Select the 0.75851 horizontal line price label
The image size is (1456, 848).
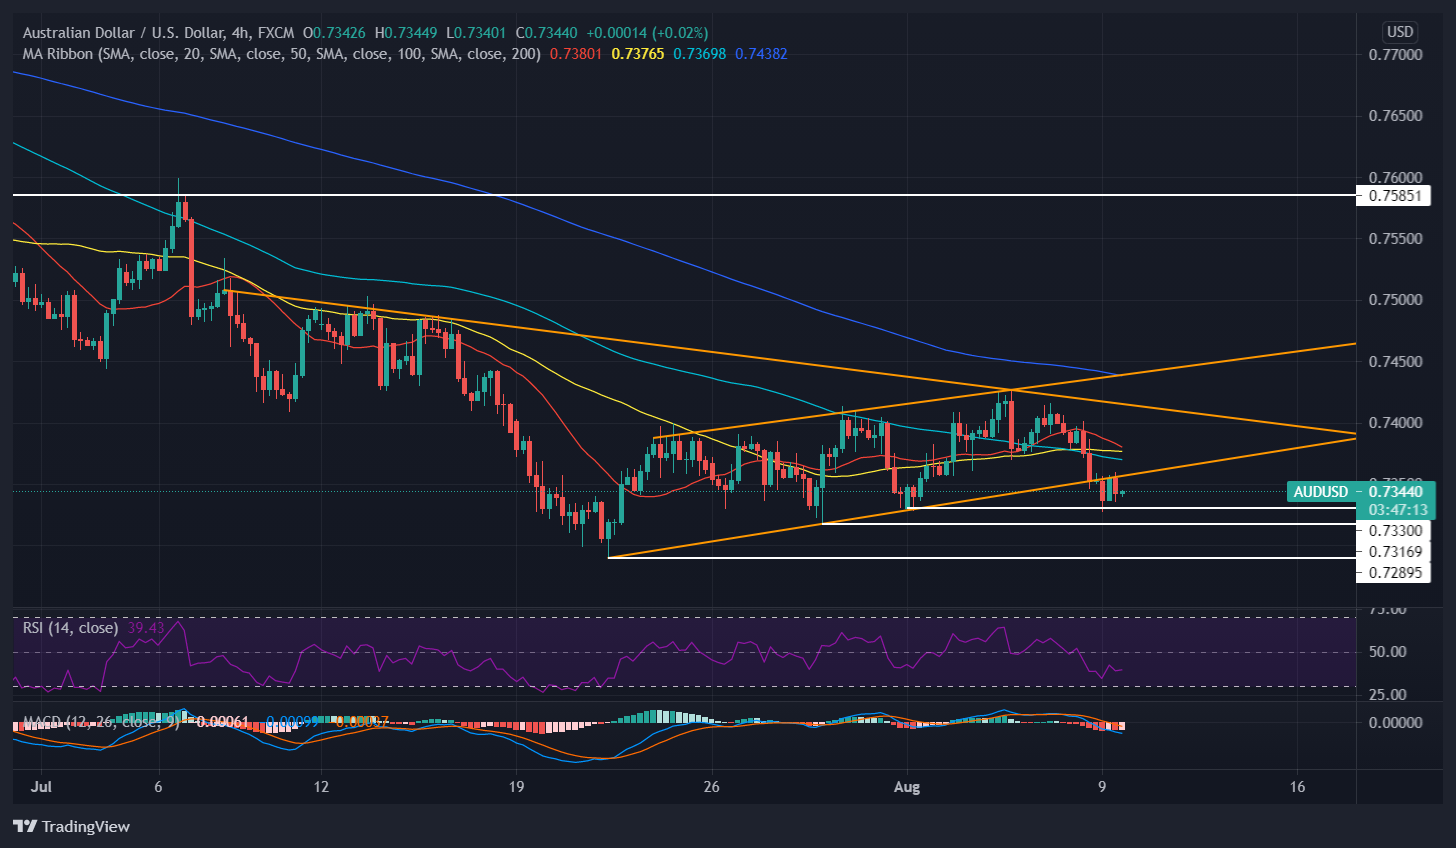[x=1395, y=196]
